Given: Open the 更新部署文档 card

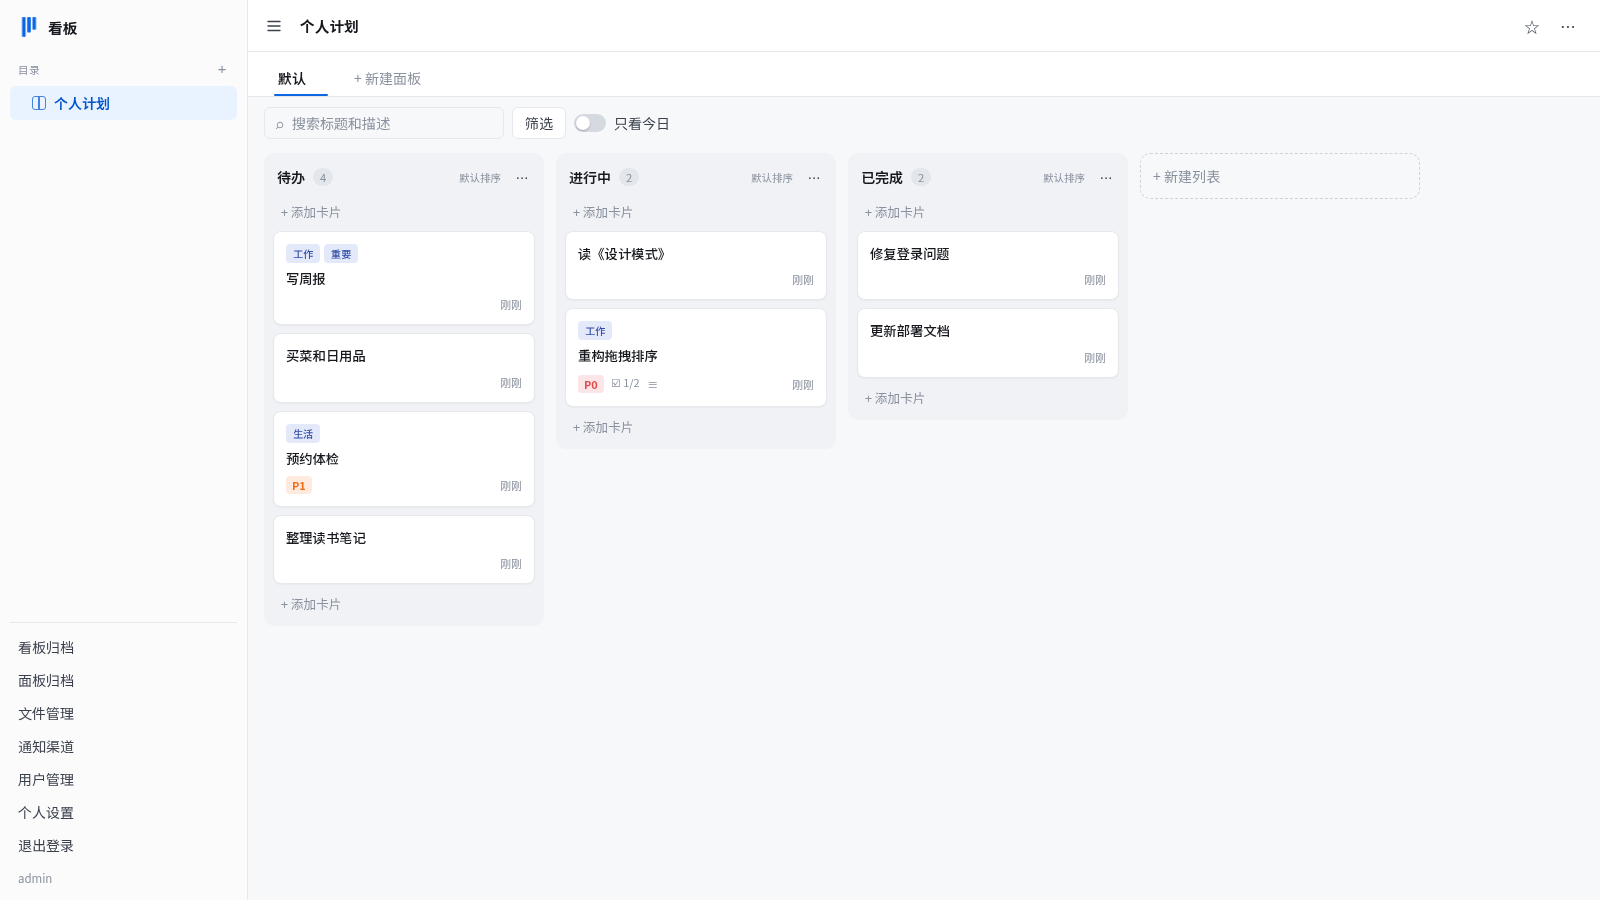Looking at the screenshot, I should tap(988, 343).
